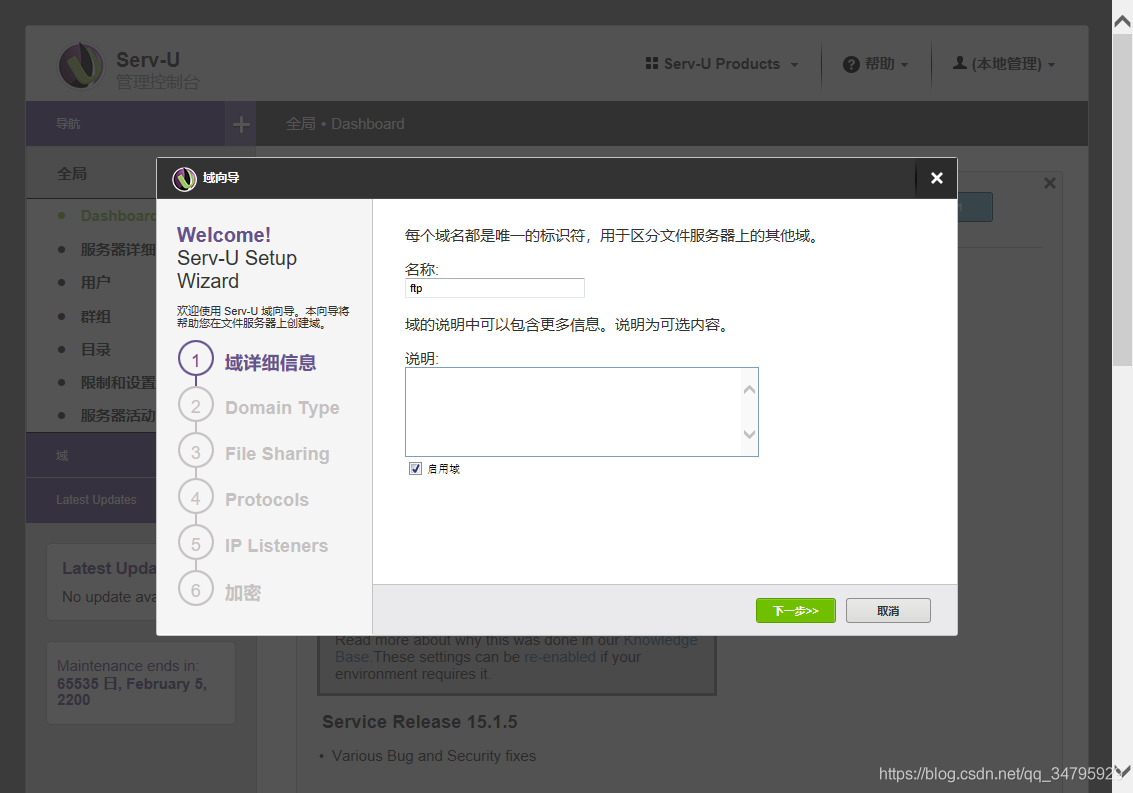This screenshot has height=793, width=1133.
Task: Click the File Sharing step label
Action: point(277,454)
